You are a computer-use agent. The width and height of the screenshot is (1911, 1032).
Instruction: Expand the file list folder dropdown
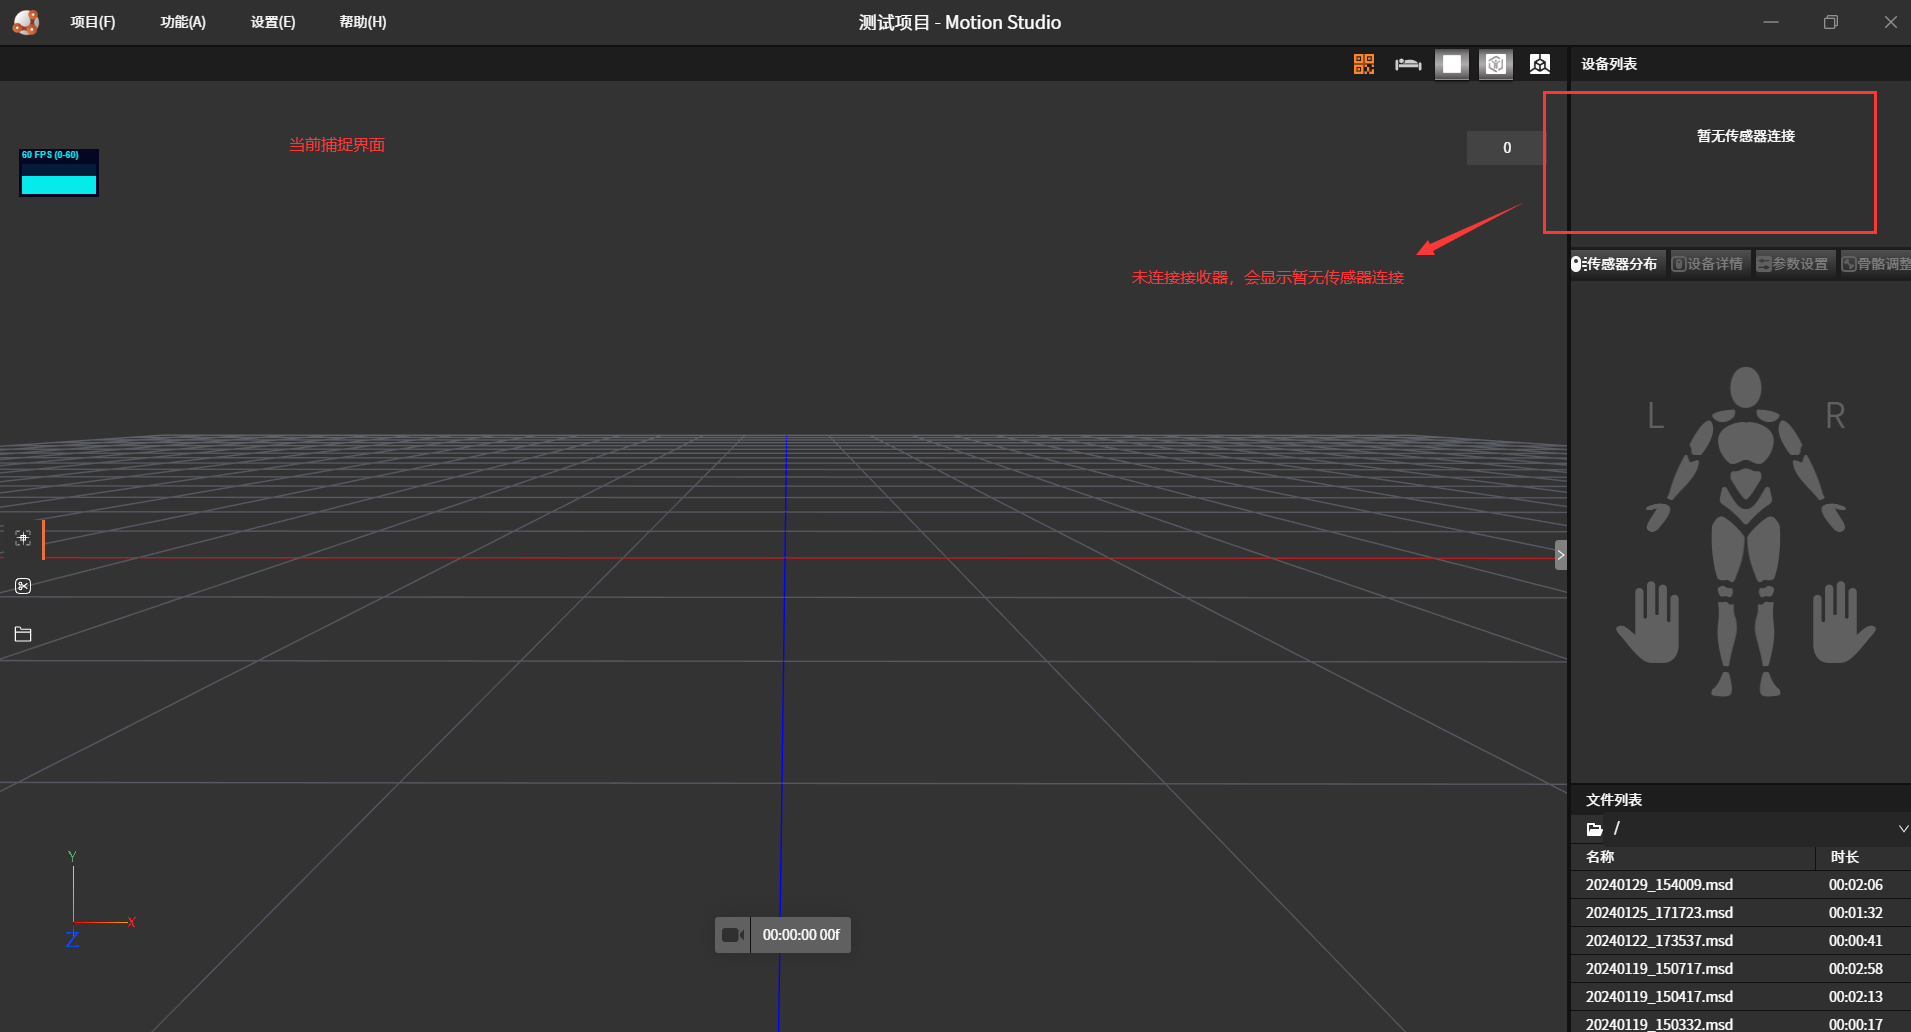point(1901,828)
